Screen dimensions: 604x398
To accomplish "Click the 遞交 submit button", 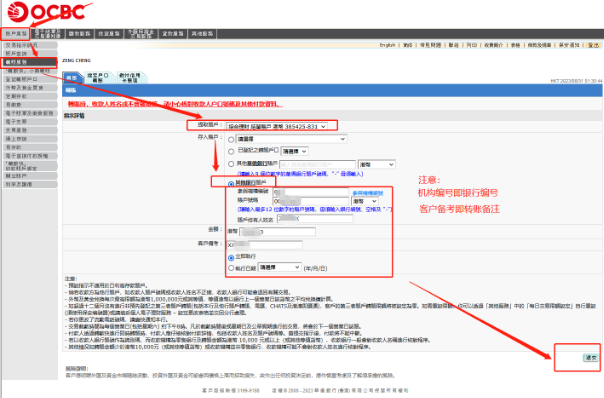I will point(591,358).
